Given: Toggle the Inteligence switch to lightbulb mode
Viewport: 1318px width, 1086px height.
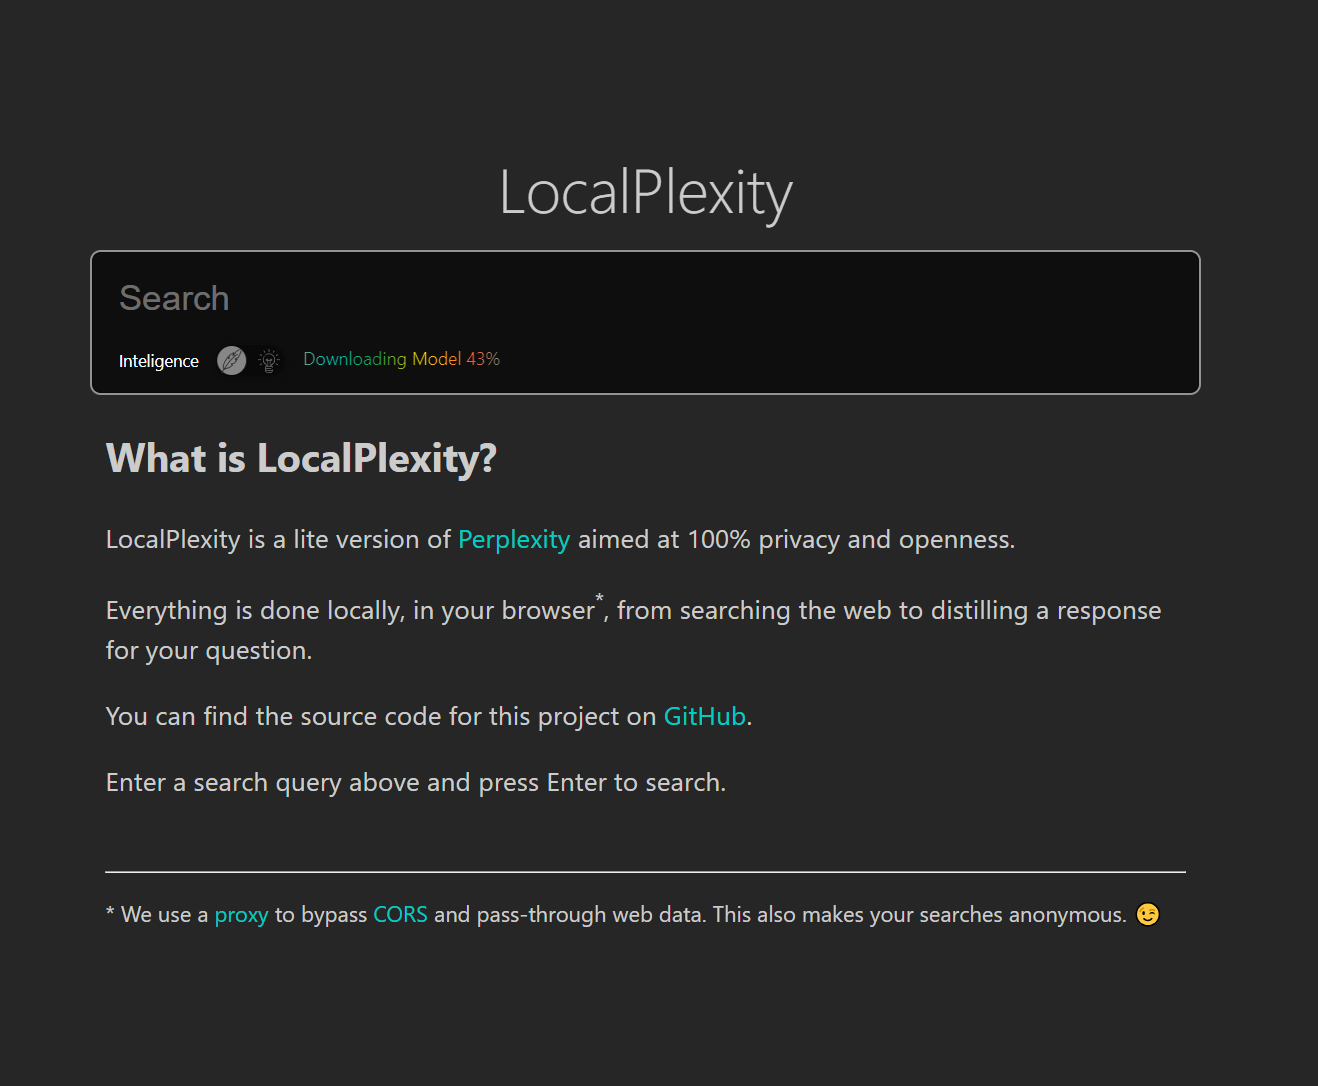Looking at the screenshot, I should point(267,360).
